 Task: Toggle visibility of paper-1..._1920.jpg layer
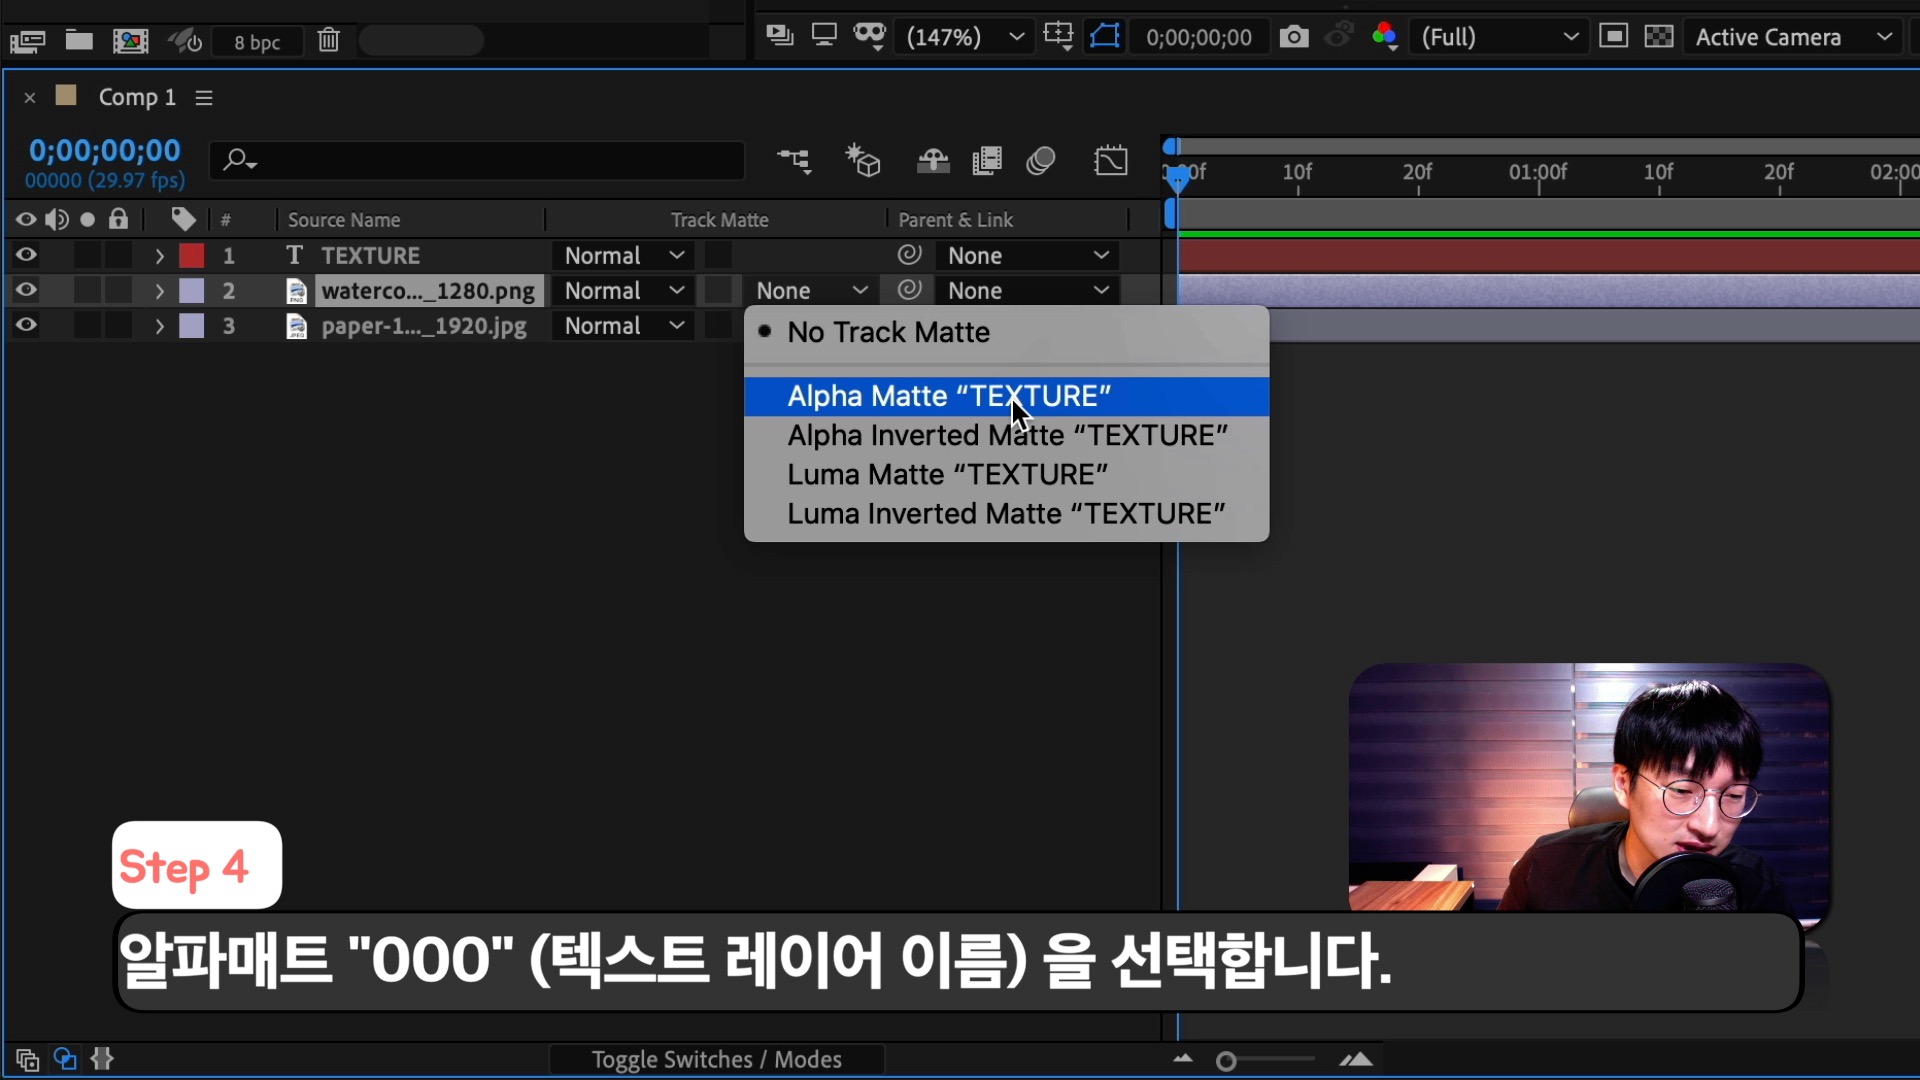pyautogui.click(x=26, y=326)
